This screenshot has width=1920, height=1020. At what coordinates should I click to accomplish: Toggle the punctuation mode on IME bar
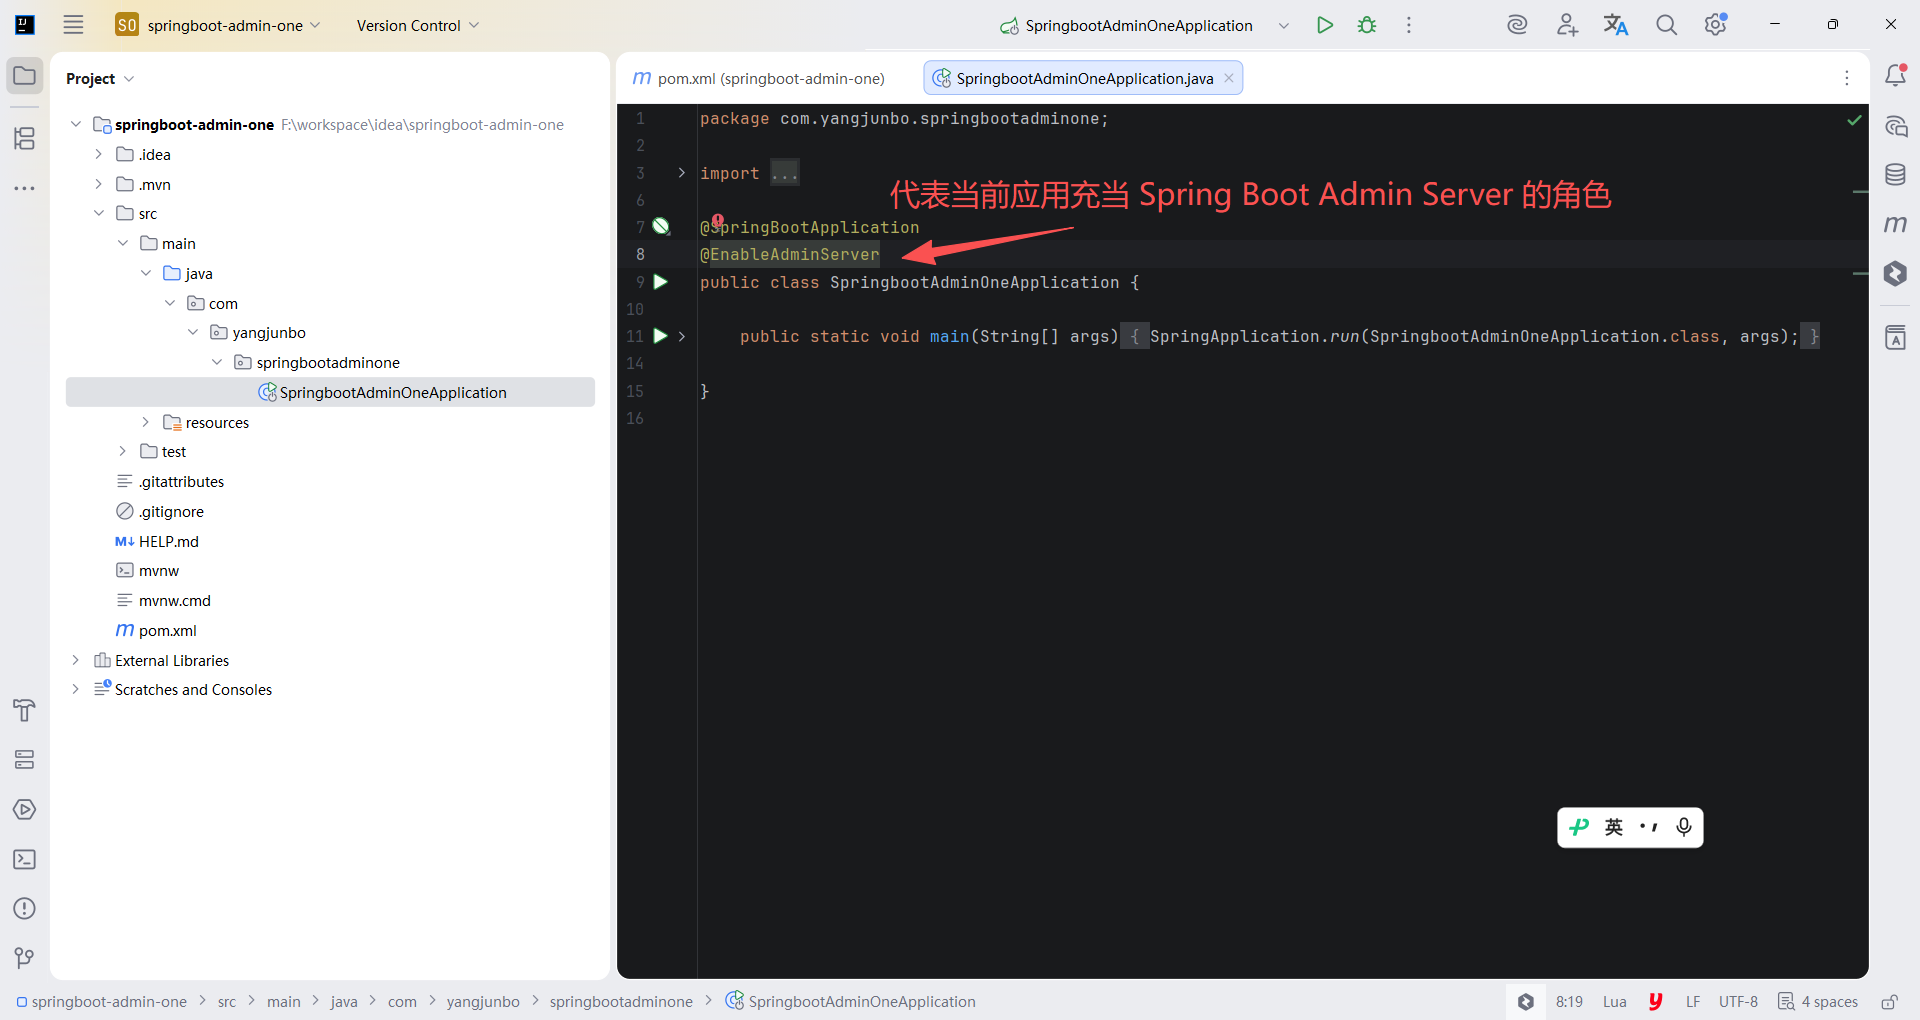click(x=1648, y=827)
